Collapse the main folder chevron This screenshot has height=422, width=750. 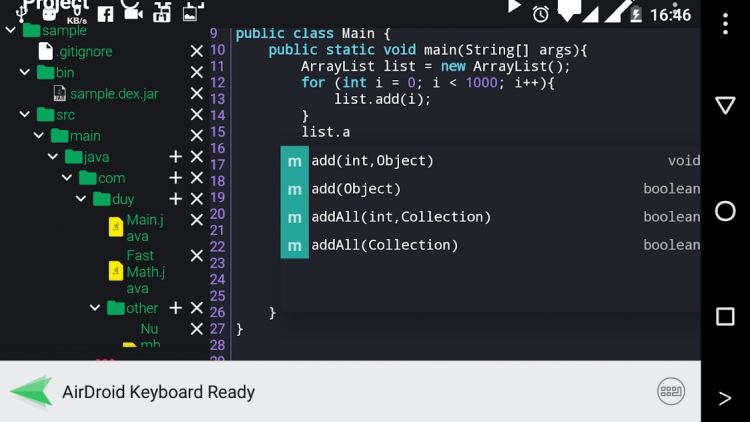[x=39, y=136]
